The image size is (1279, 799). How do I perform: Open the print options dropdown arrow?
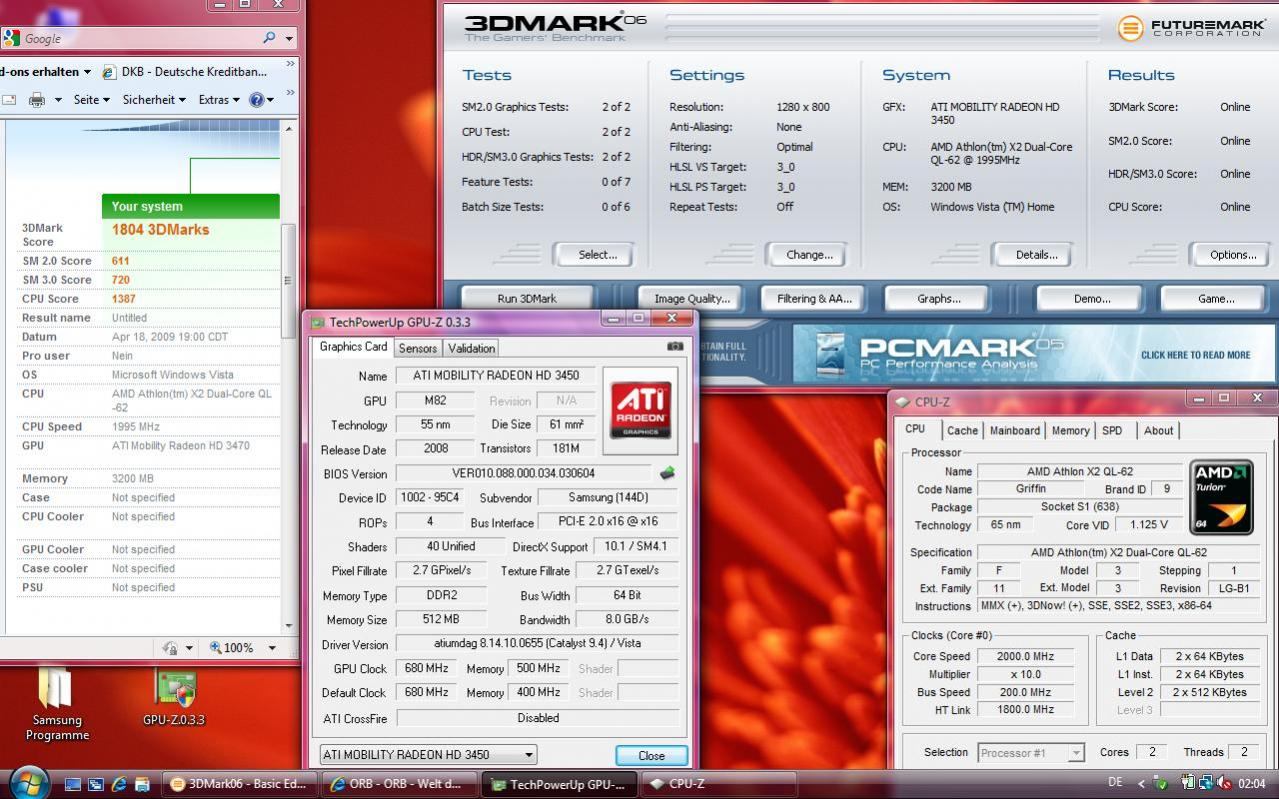coord(58,99)
